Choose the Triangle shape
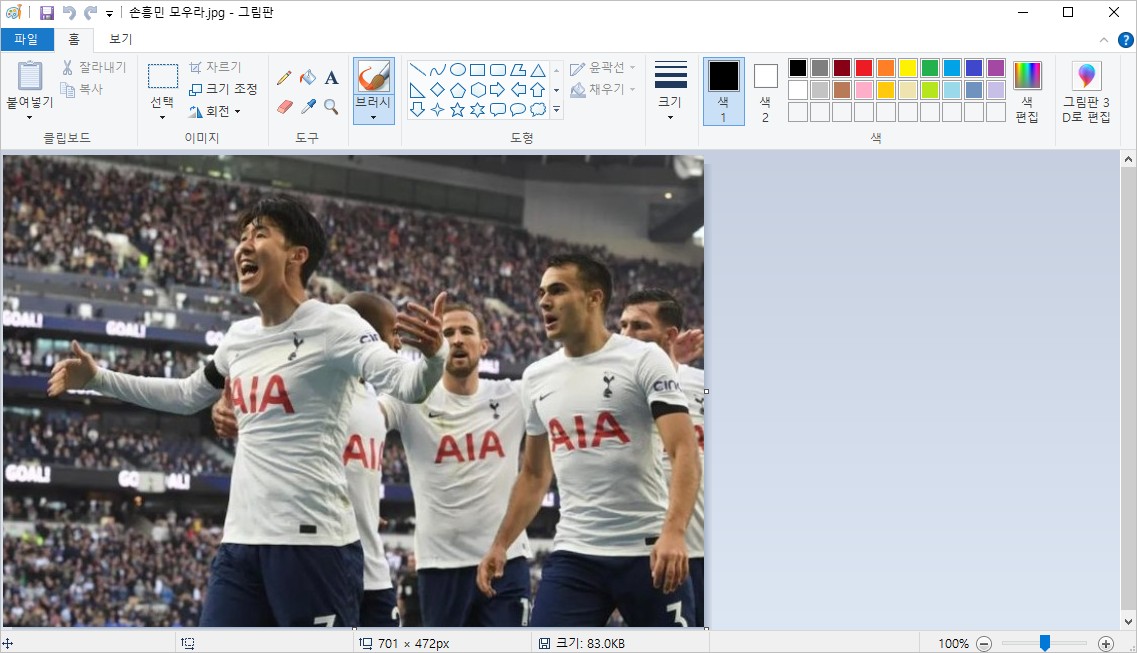This screenshot has height=653, width=1137. click(537, 70)
